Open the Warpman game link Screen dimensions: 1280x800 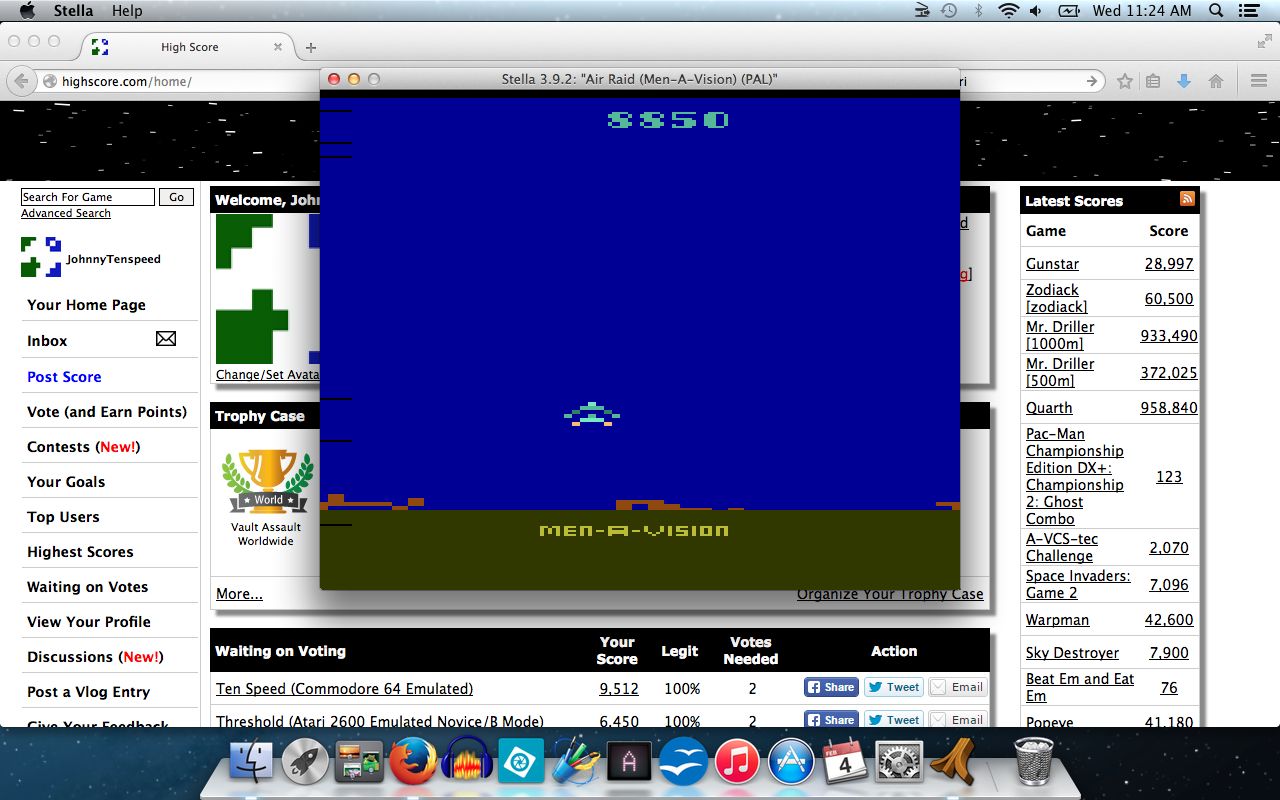[x=1057, y=620]
